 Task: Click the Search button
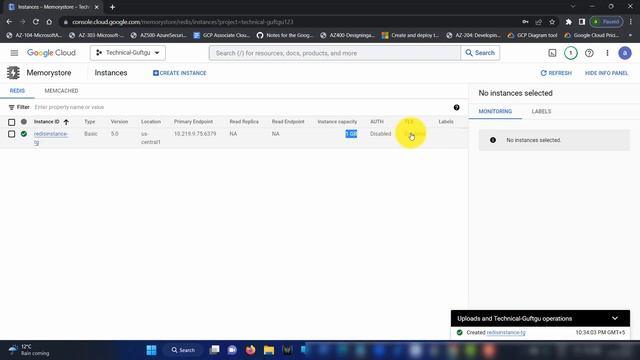click(480, 53)
